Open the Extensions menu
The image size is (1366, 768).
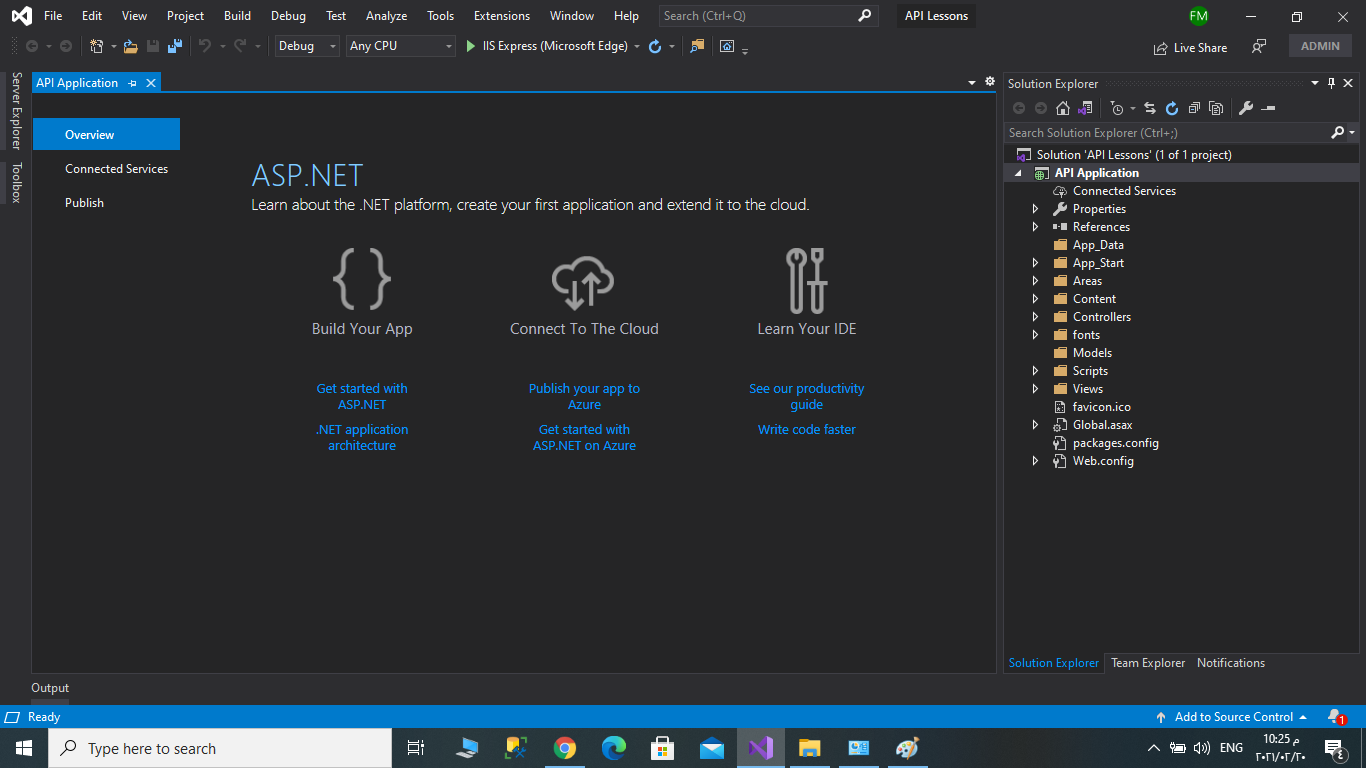coord(502,16)
